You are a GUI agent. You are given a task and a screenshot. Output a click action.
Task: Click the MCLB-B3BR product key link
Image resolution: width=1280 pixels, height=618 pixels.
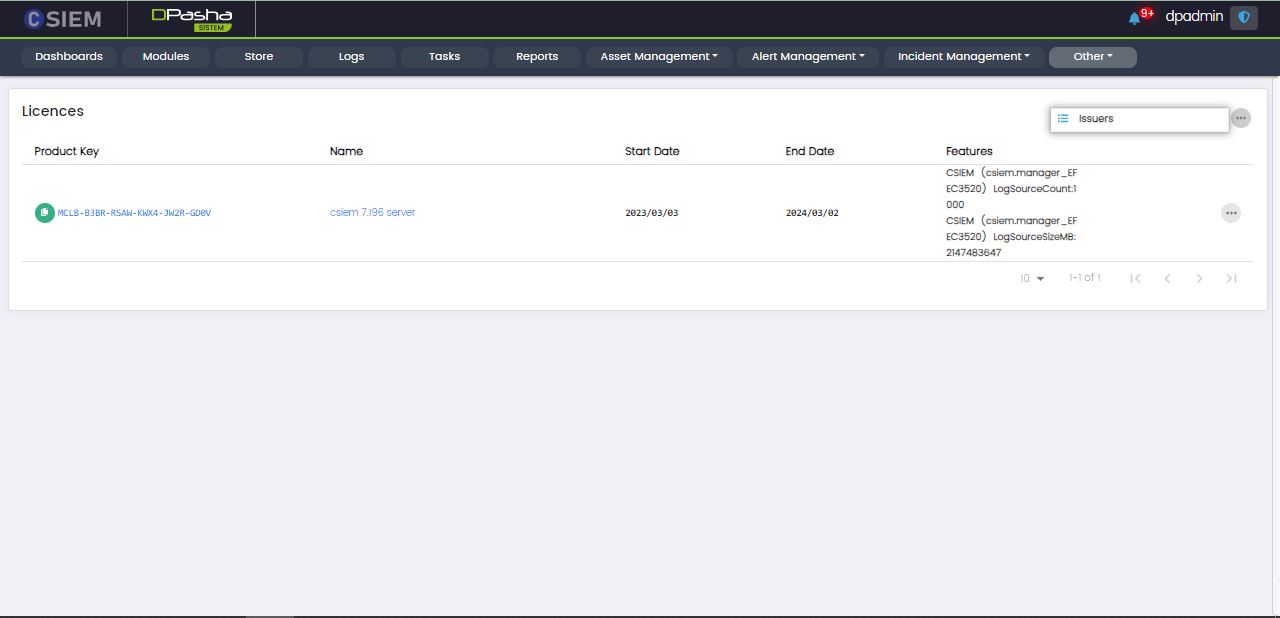[x=134, y=213]
